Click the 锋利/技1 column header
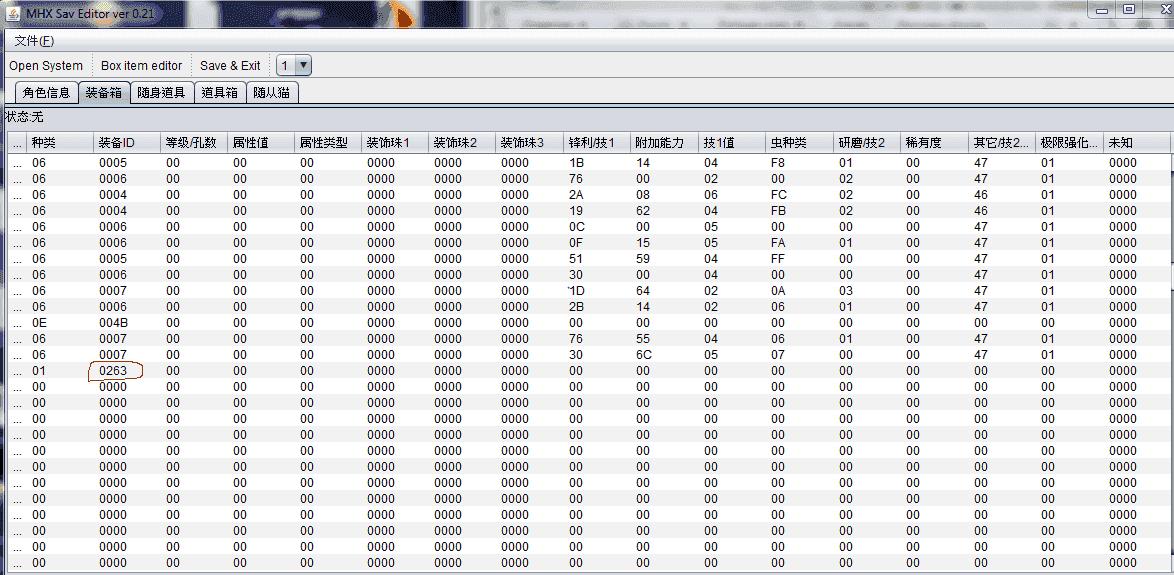This screenshot has height=575, width=1174. pyautogui.click(x=596, y=142)
